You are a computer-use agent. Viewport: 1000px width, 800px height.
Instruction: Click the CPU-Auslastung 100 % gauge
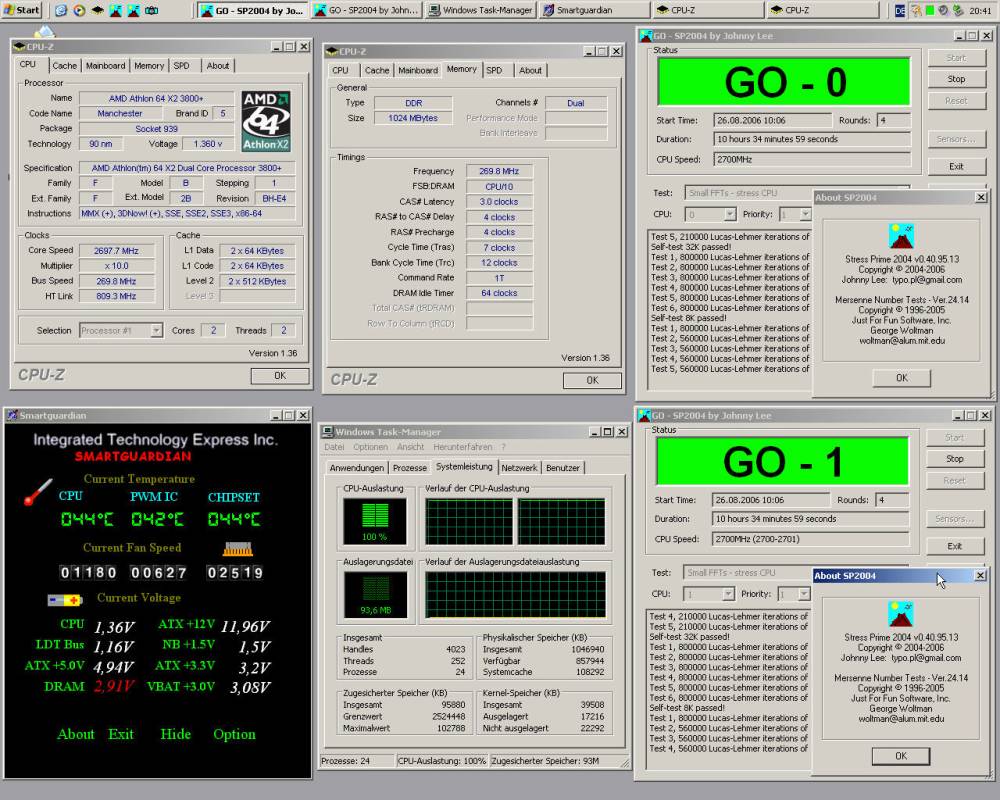(374, 521)
